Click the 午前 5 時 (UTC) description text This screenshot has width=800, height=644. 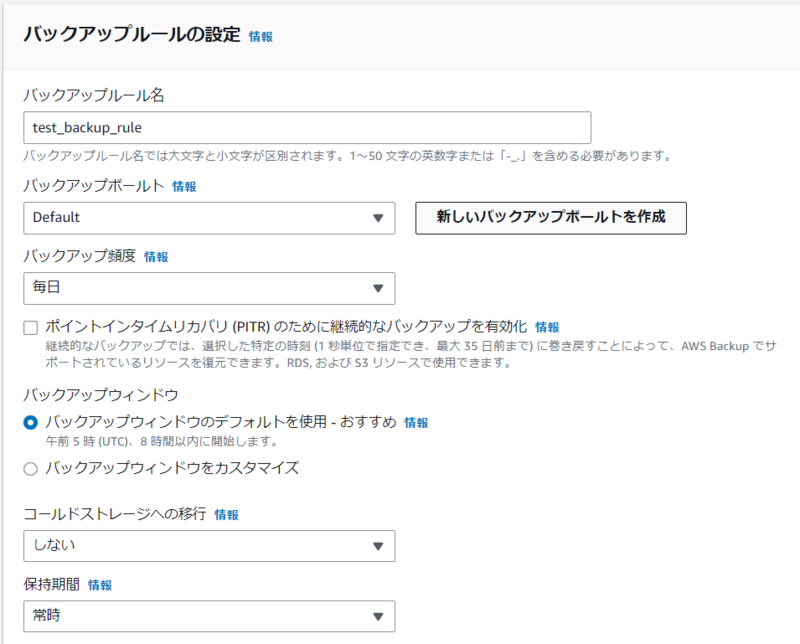(x=162, y=441)
